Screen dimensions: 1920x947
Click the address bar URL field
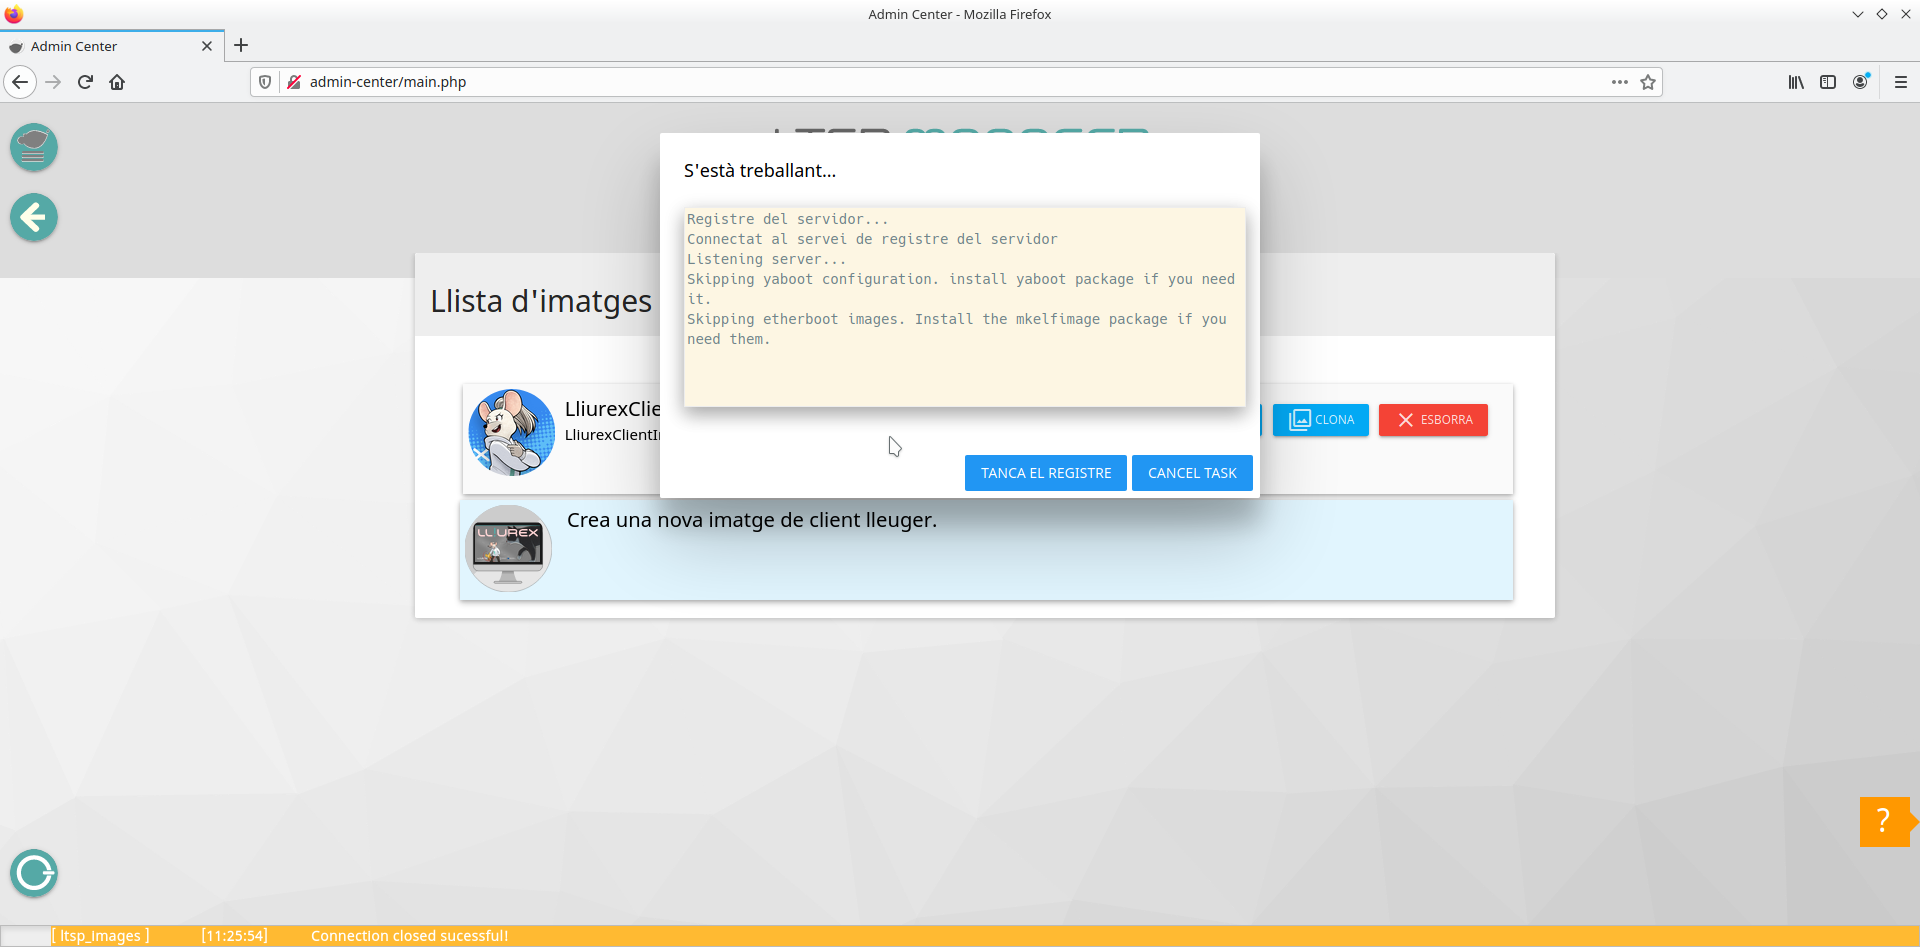click(x=900, y=82)
